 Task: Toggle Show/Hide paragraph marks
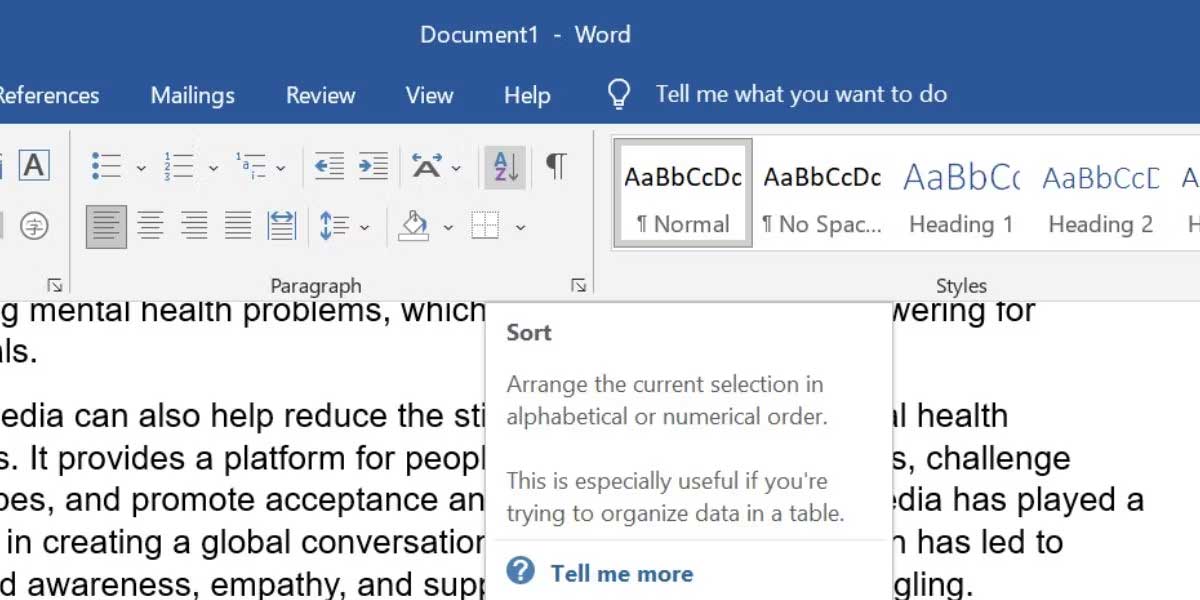pyautogui.click(x=556, y=166)
